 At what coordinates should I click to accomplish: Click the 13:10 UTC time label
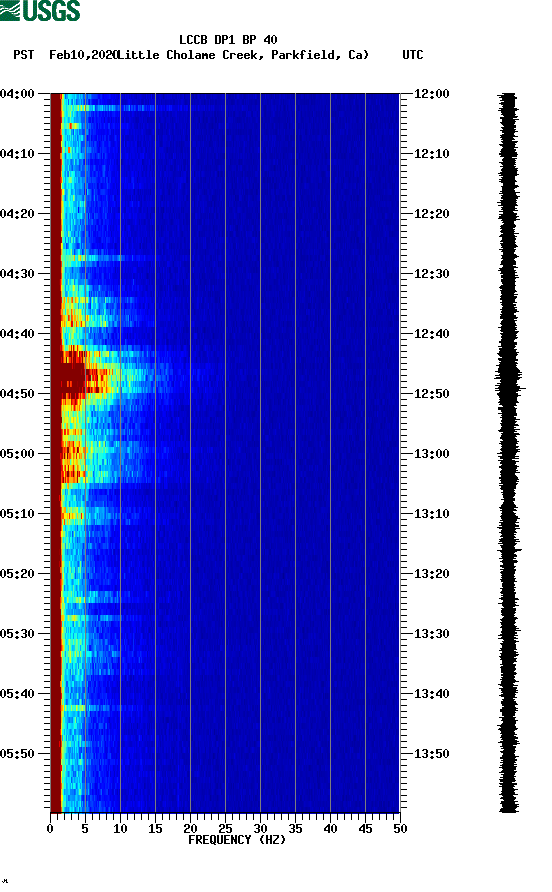tap(432, 514)
